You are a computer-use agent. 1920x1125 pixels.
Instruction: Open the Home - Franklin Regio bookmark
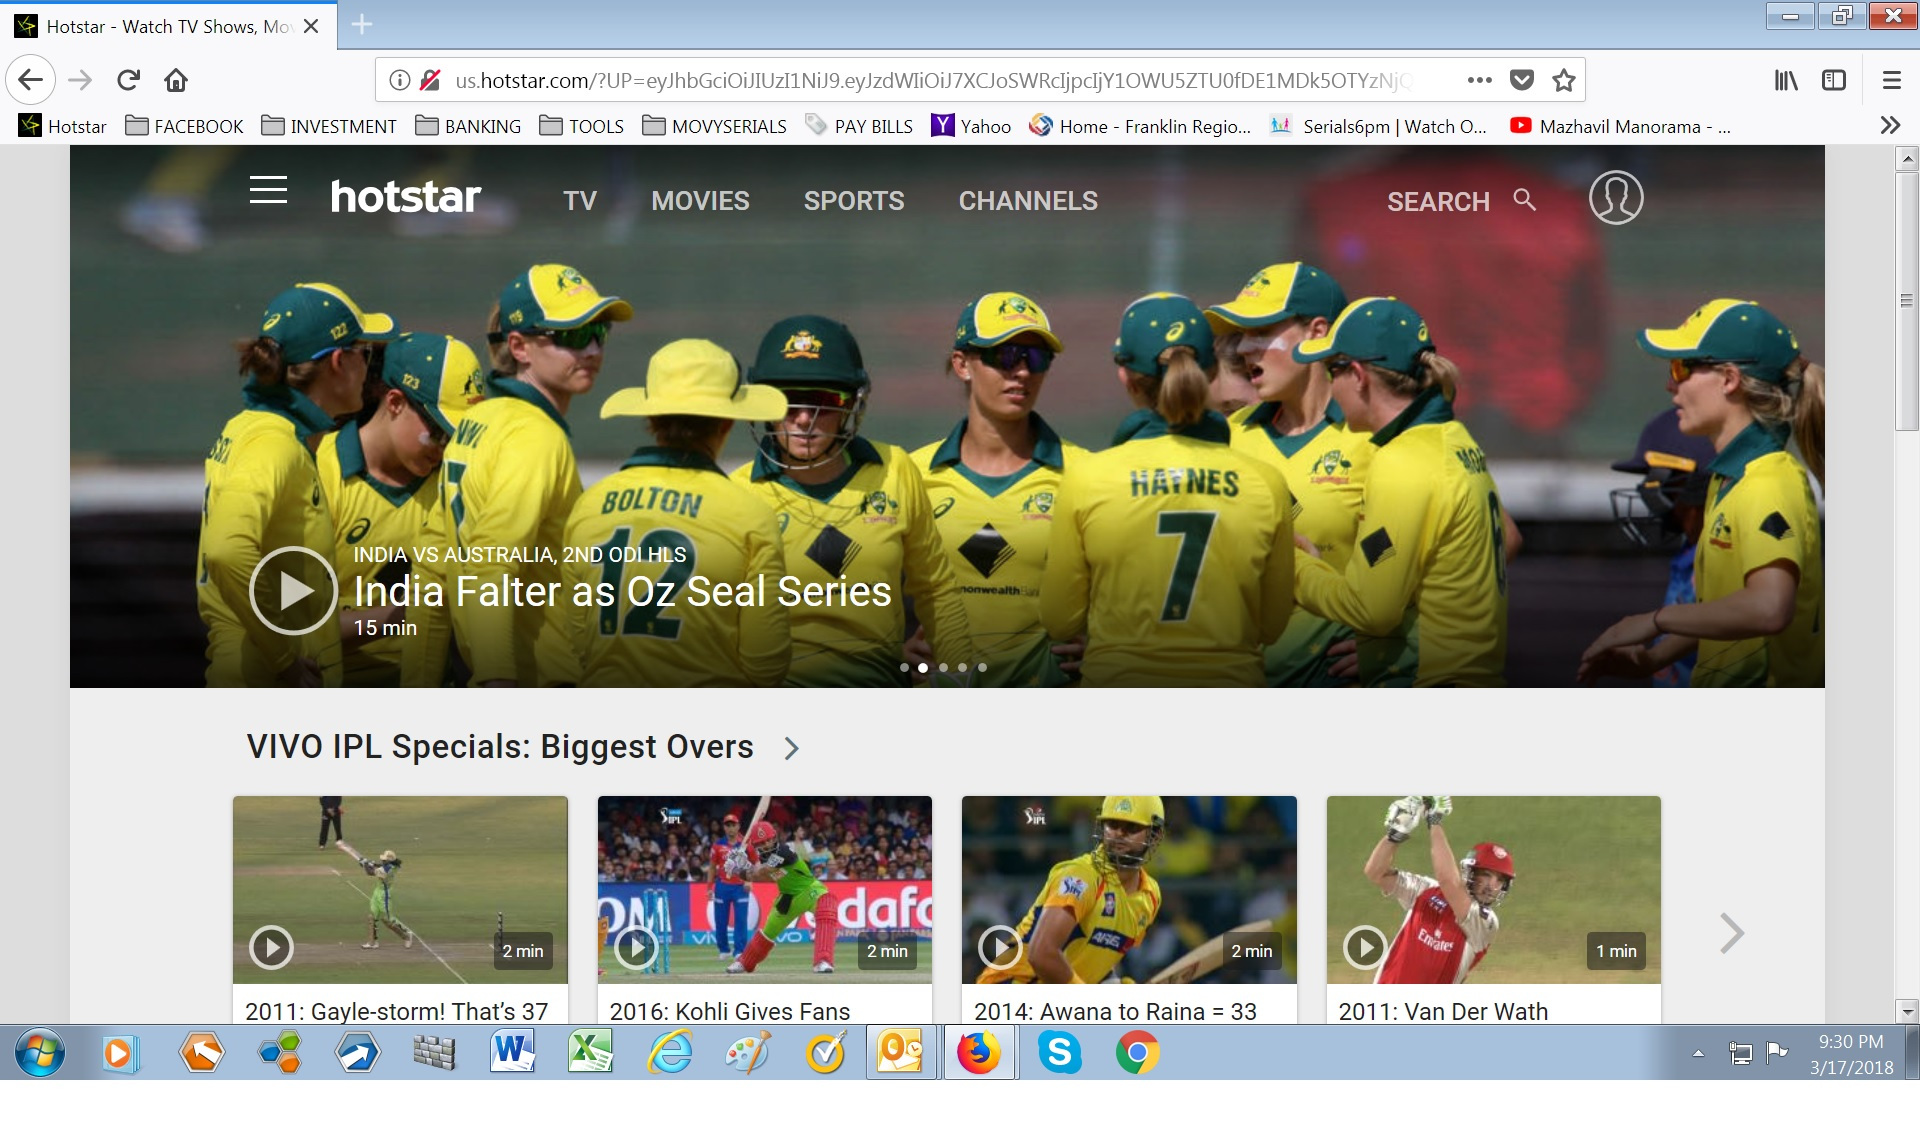point(1140,126)
